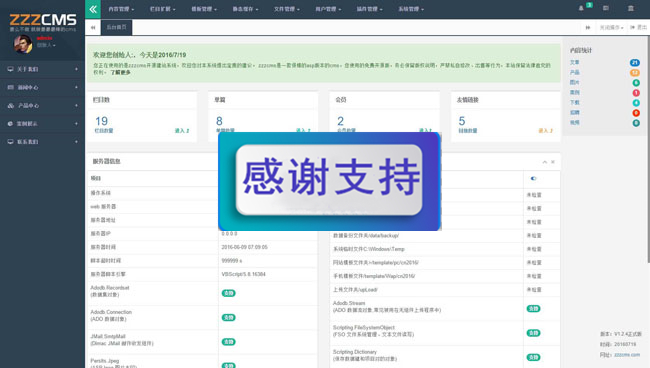Viewport: 650px width, 368px height.
Task: Click the green support badge for Scripting.Dictionary
Action: pos(533,357)
